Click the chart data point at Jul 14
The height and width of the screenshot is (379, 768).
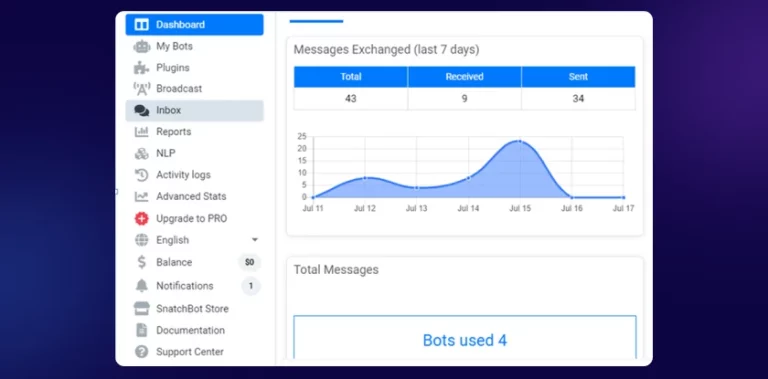[x=468, y=178]
